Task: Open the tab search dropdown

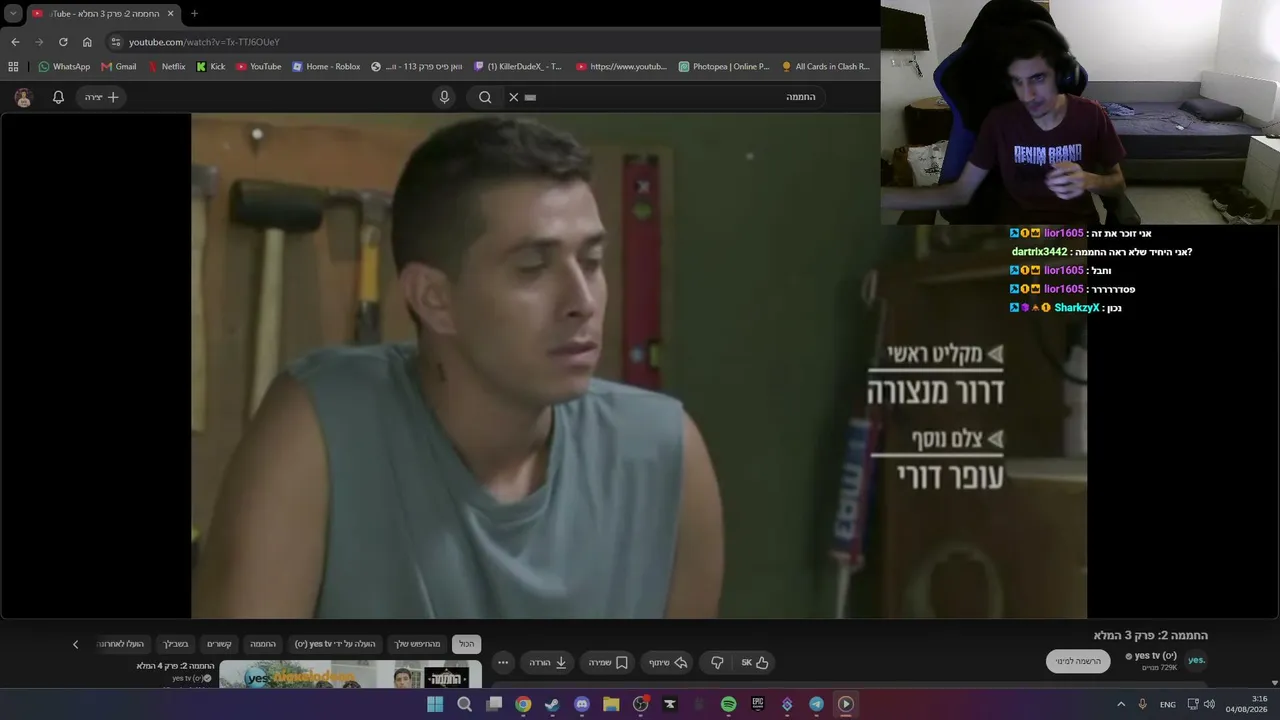Action: tap(13, 14)
